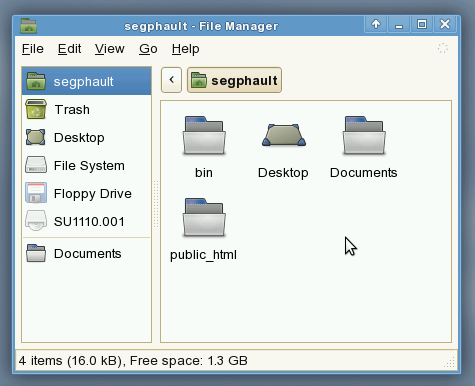Select the public_html folder icon

tap(204, 217)
